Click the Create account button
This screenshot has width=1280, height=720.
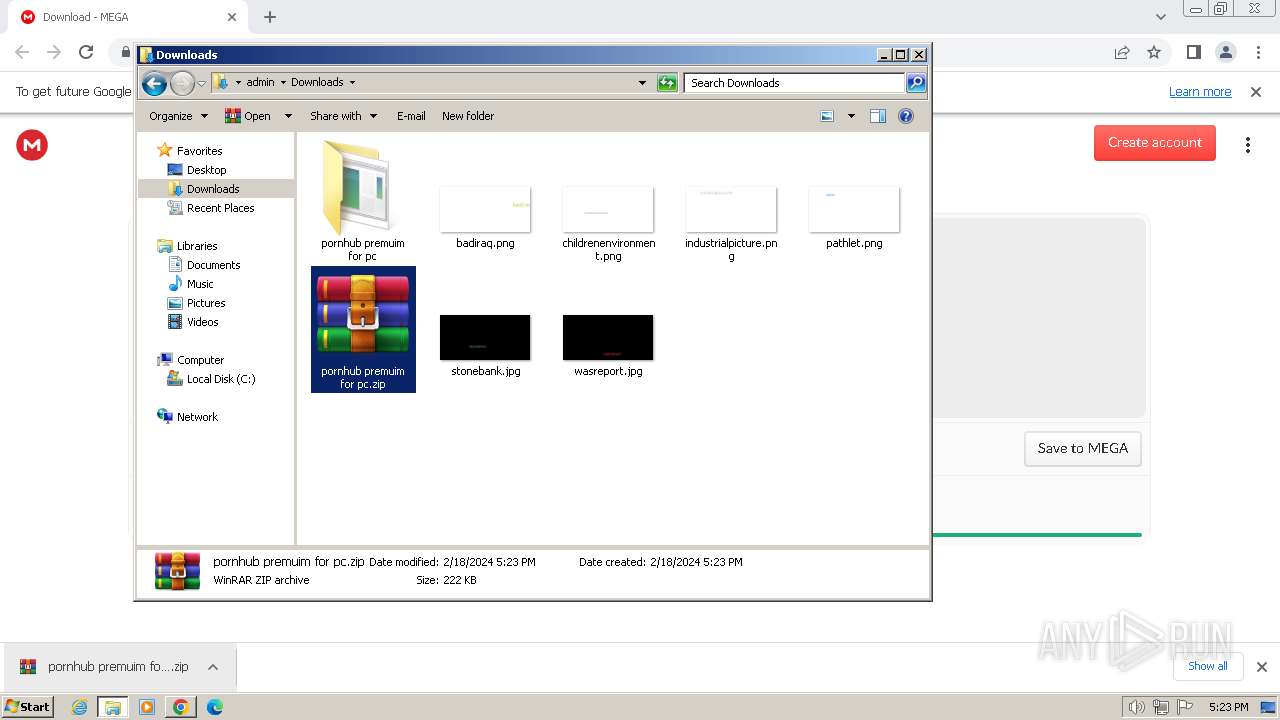pos(1155,143)
